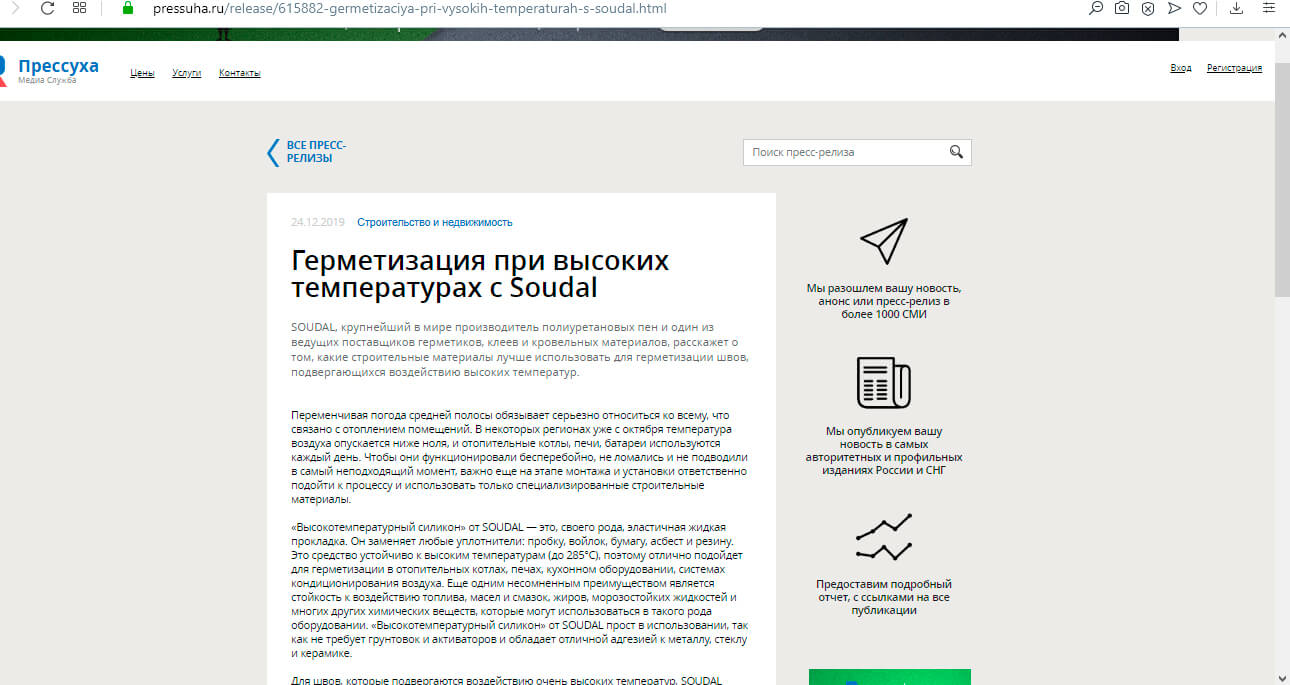This screenshot has height=685, width=1290.
Task: Click the 24.12.2019 date text
Action: coord(317,222)
